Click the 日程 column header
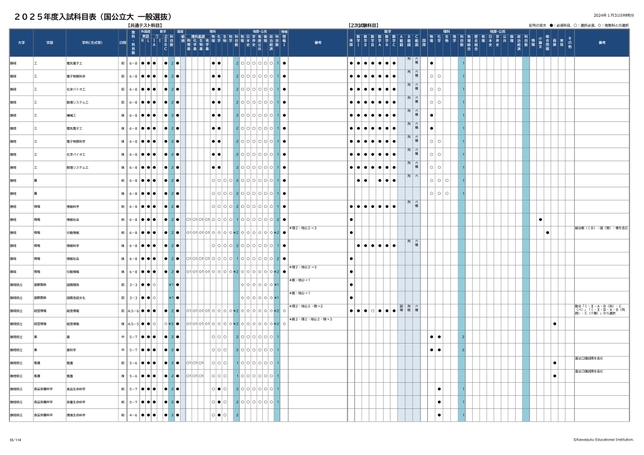644x455 pixels. point(122,43)
